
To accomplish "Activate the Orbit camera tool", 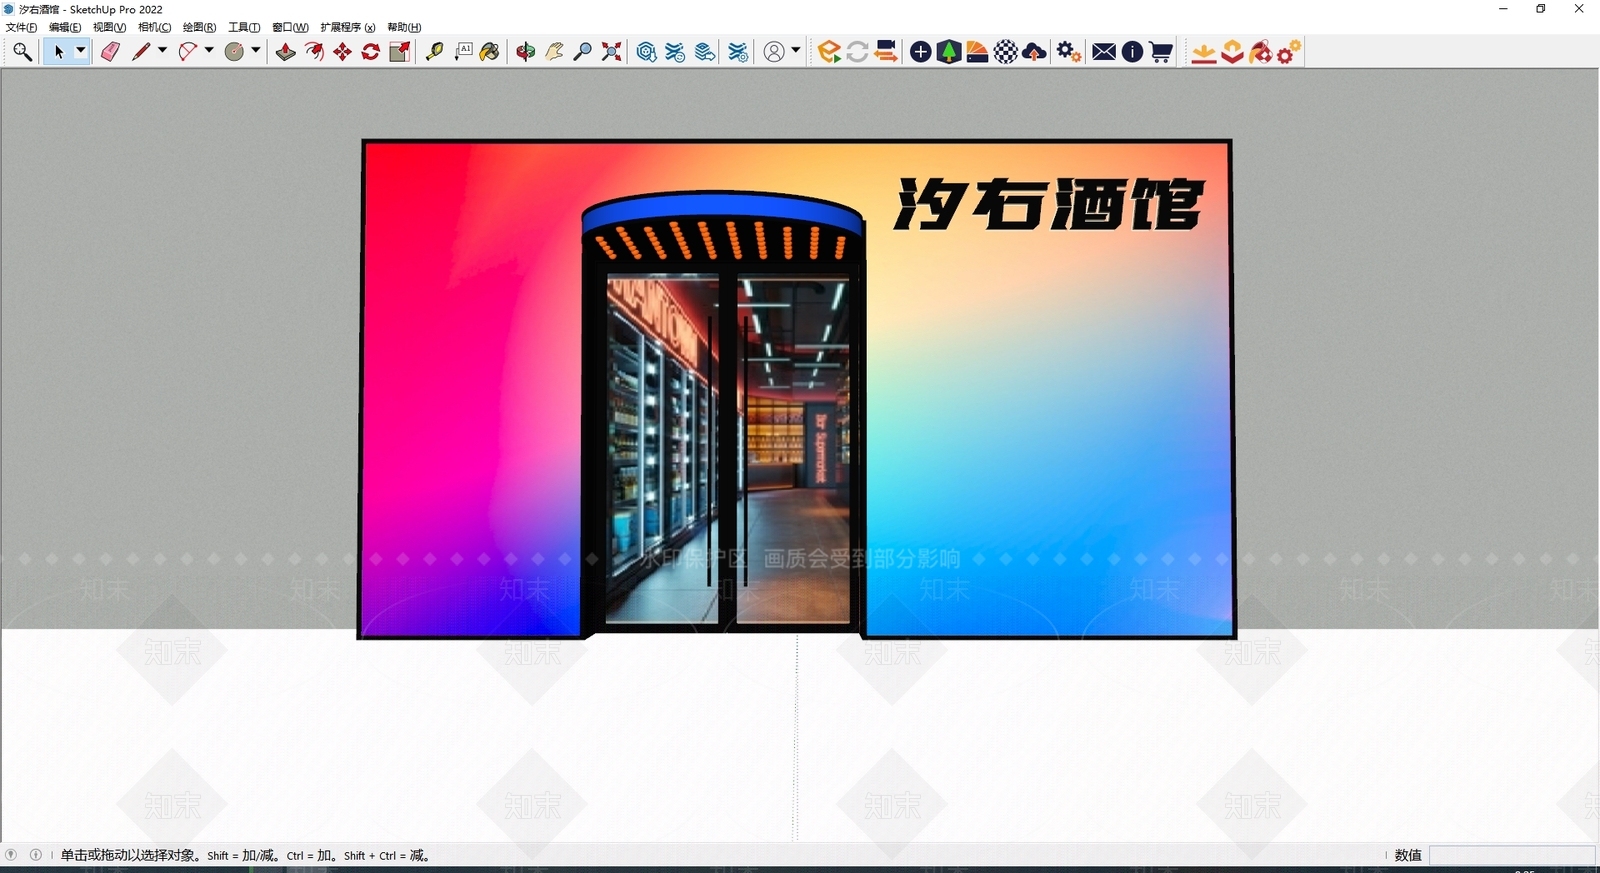I will [525, 52].
